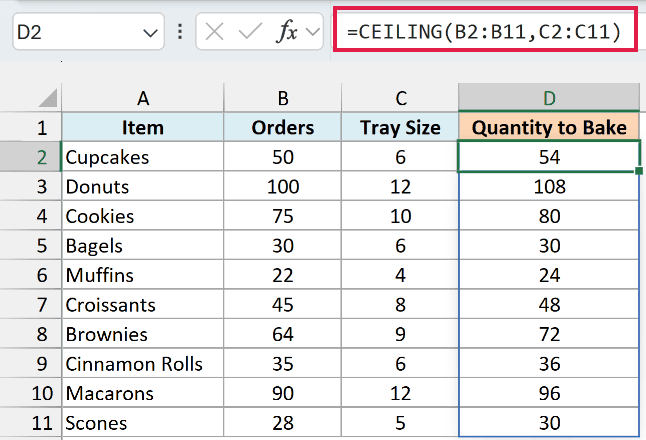Image resolution: width=646 pixels, height=440 pixels.
Task: Select the Item header cell
Action: (x=143, y=127)
